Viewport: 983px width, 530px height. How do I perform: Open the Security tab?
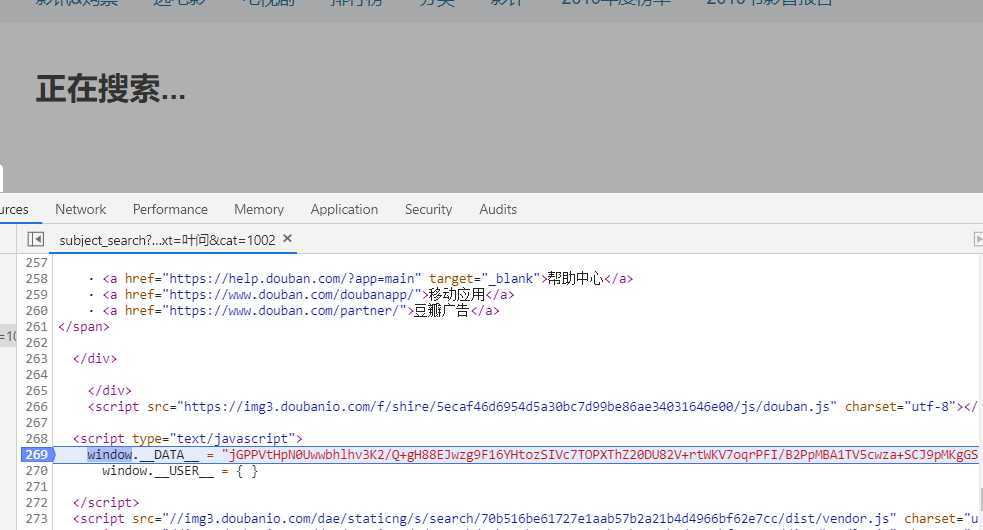coord(428,209)
